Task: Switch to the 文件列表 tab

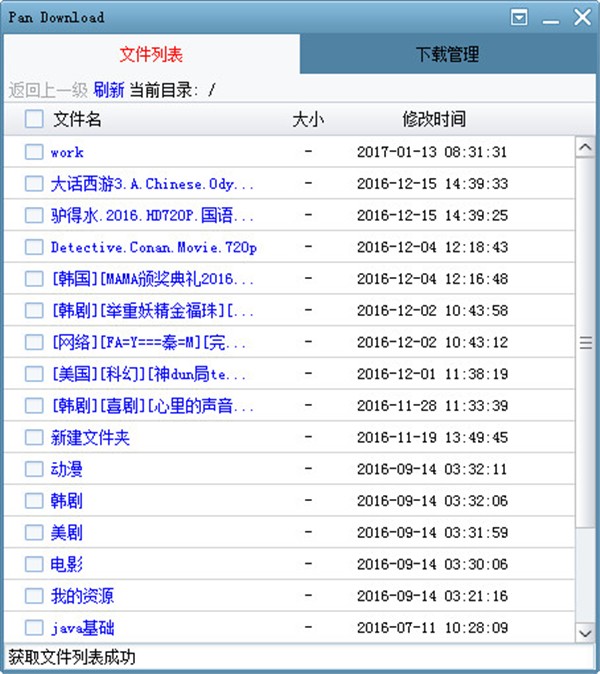Action: pos(151,54)
